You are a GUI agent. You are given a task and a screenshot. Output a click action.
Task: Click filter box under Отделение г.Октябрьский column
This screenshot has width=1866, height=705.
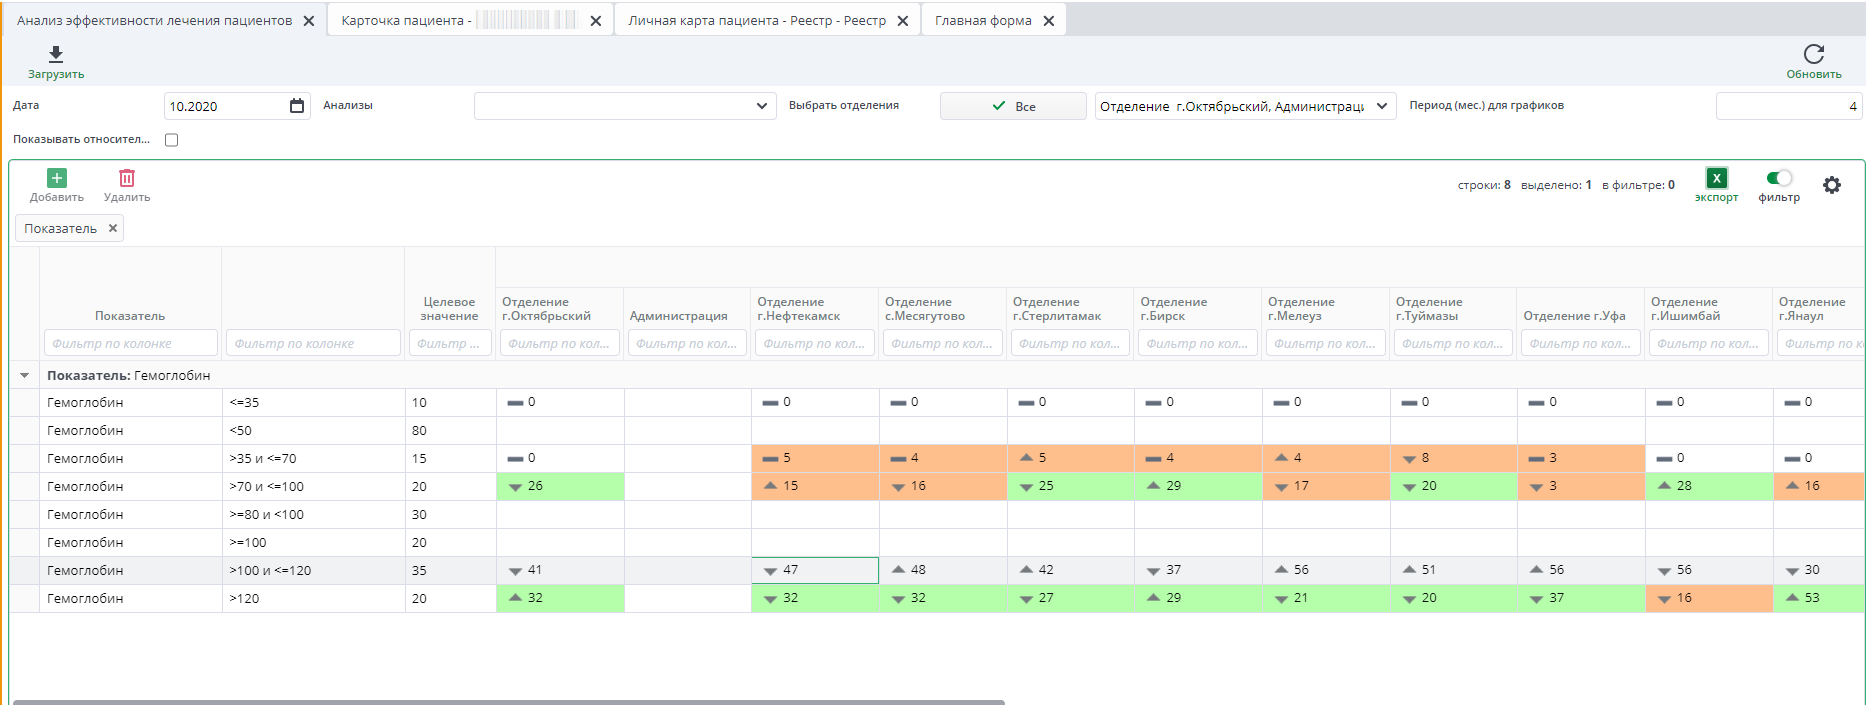pos(560,343)
